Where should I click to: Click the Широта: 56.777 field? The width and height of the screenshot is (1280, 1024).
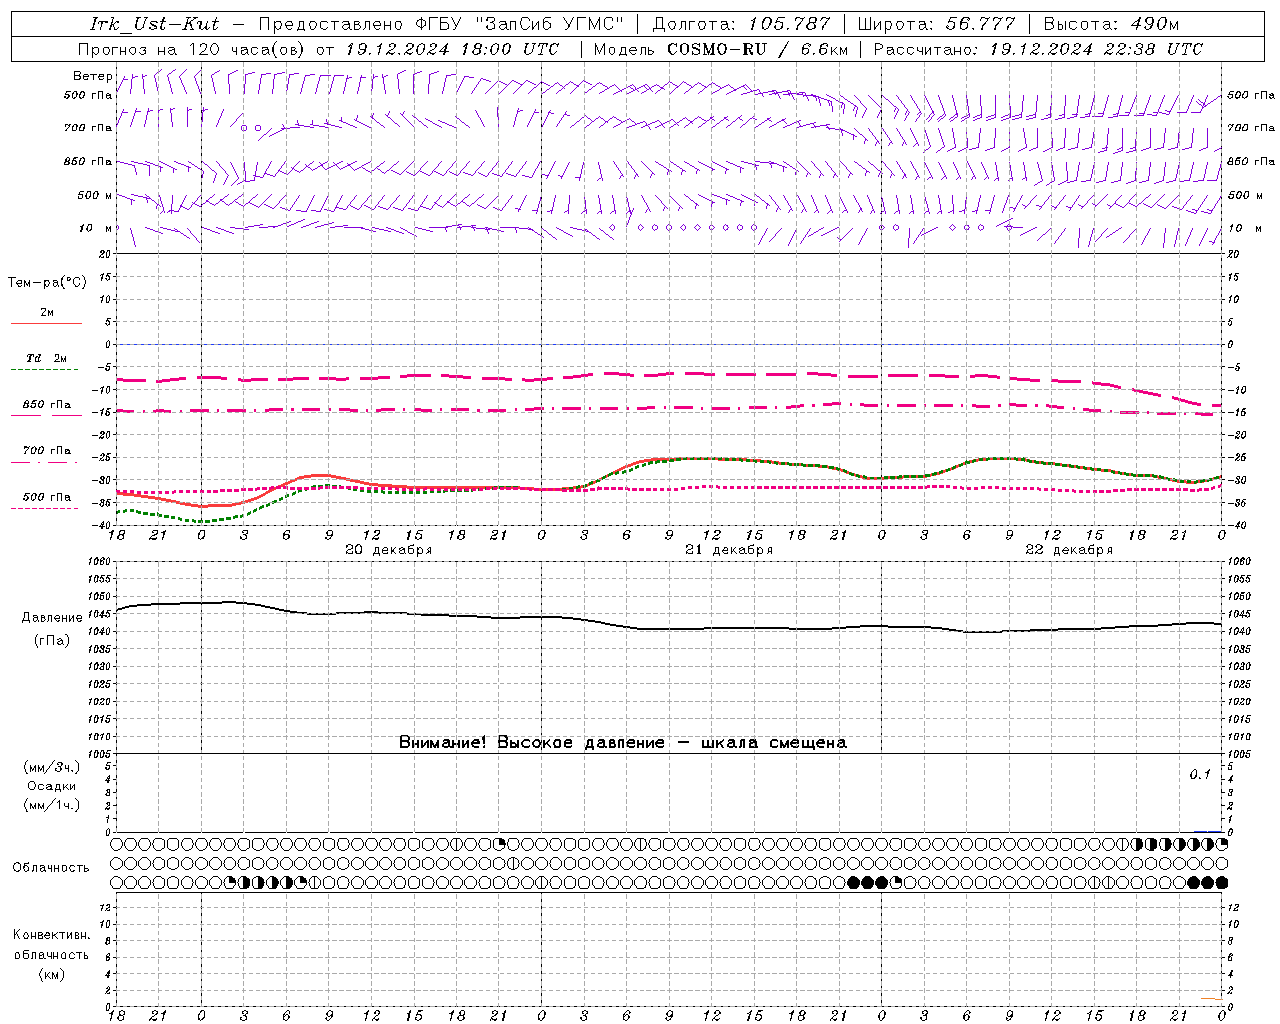[x=937, y=24]
